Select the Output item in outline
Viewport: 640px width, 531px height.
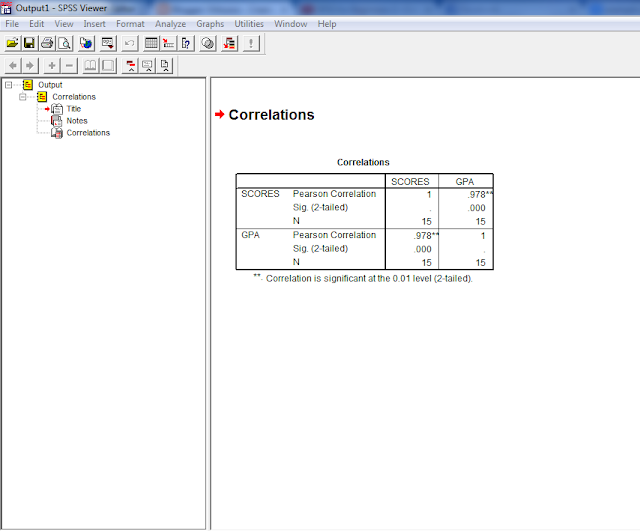50,85
